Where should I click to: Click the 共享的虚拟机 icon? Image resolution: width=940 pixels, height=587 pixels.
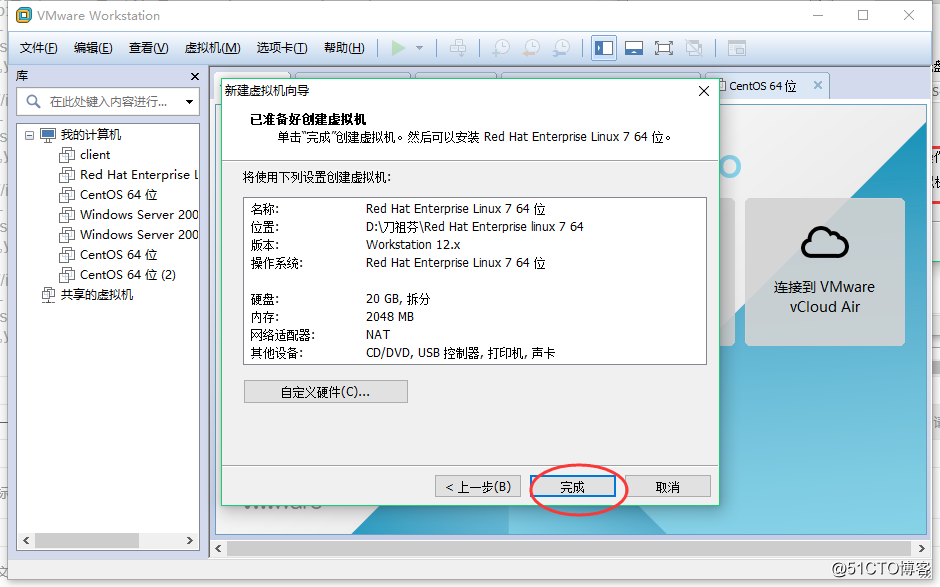(48, 294)
